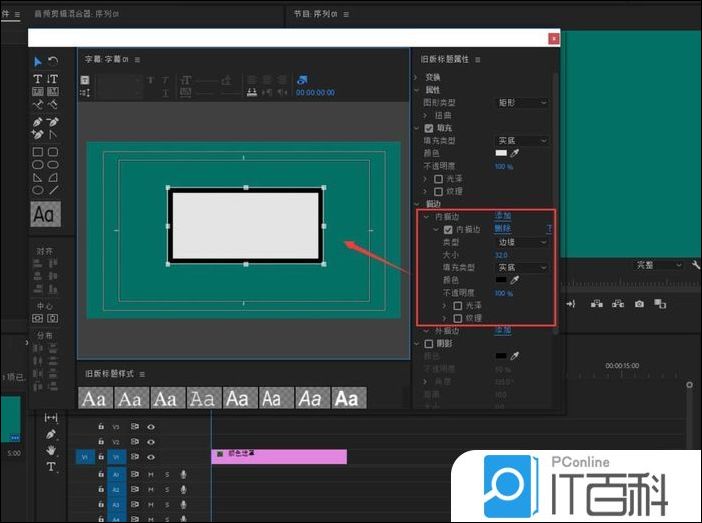Image resolution: width=702 pixels, height=523 pixels.
Task: Open the 图形类型 dropdown showing 矩形
Action: (522, 103)
